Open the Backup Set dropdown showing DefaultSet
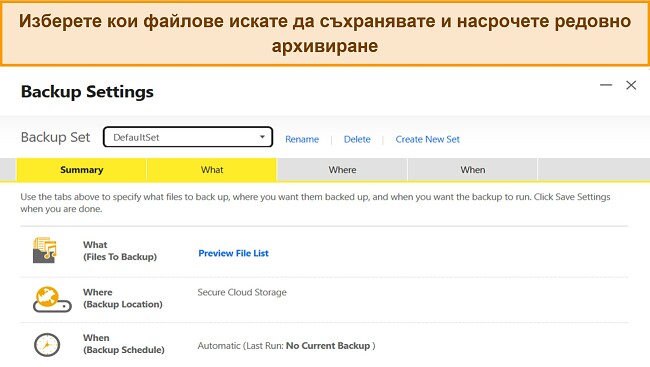Image resolution: width=650 pixels, height=367 pixels. (188, 137)
